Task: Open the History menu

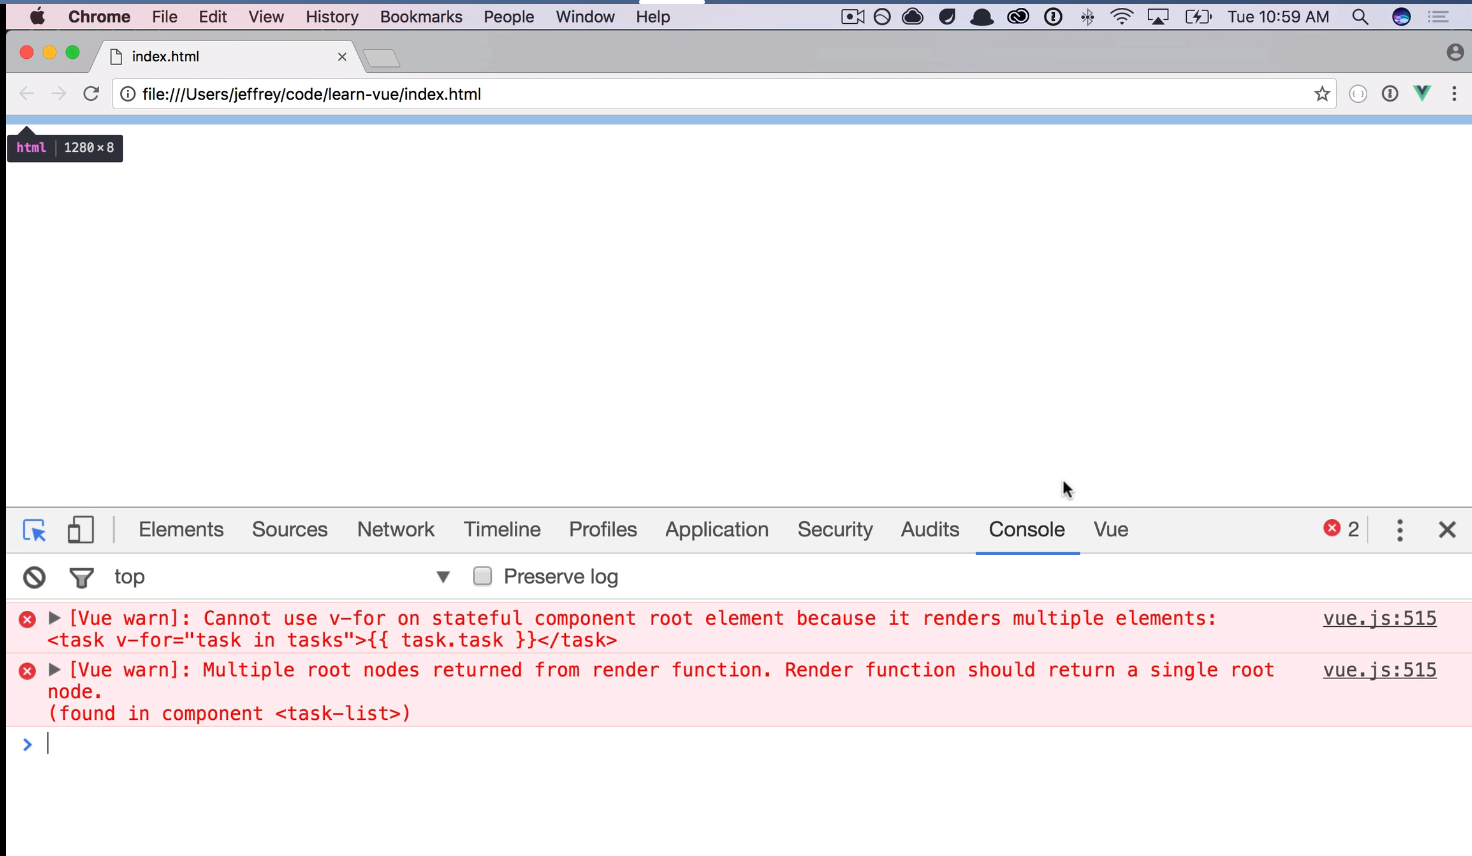Action: [x=332, y=17]
